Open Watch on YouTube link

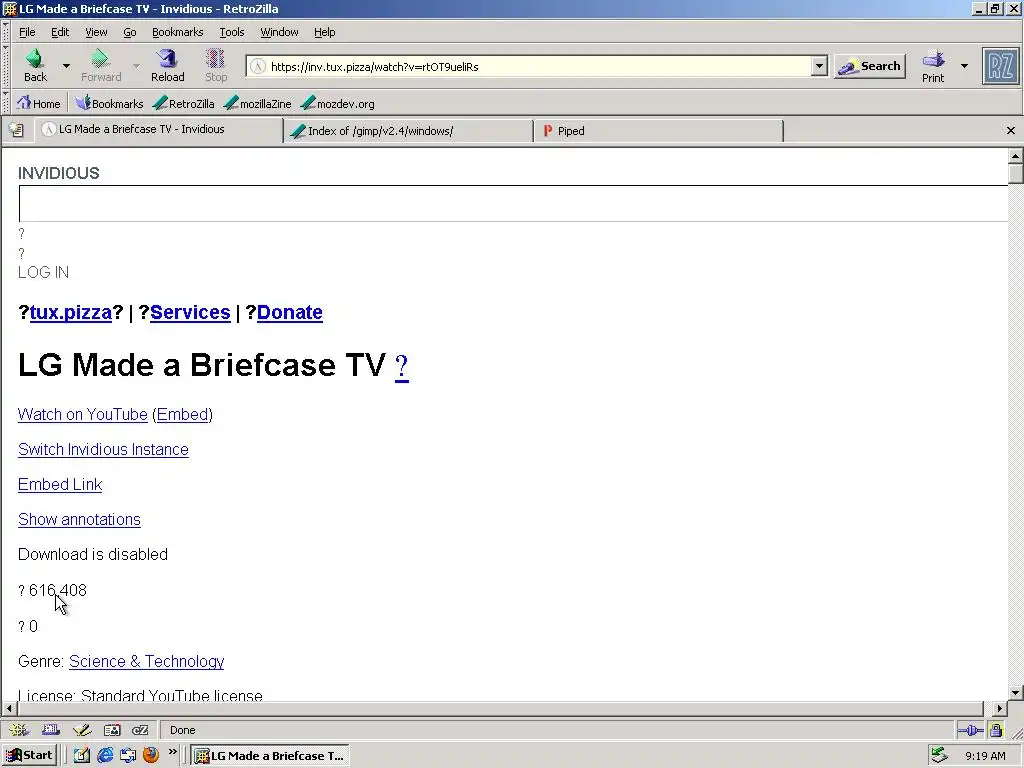[82, 415]
